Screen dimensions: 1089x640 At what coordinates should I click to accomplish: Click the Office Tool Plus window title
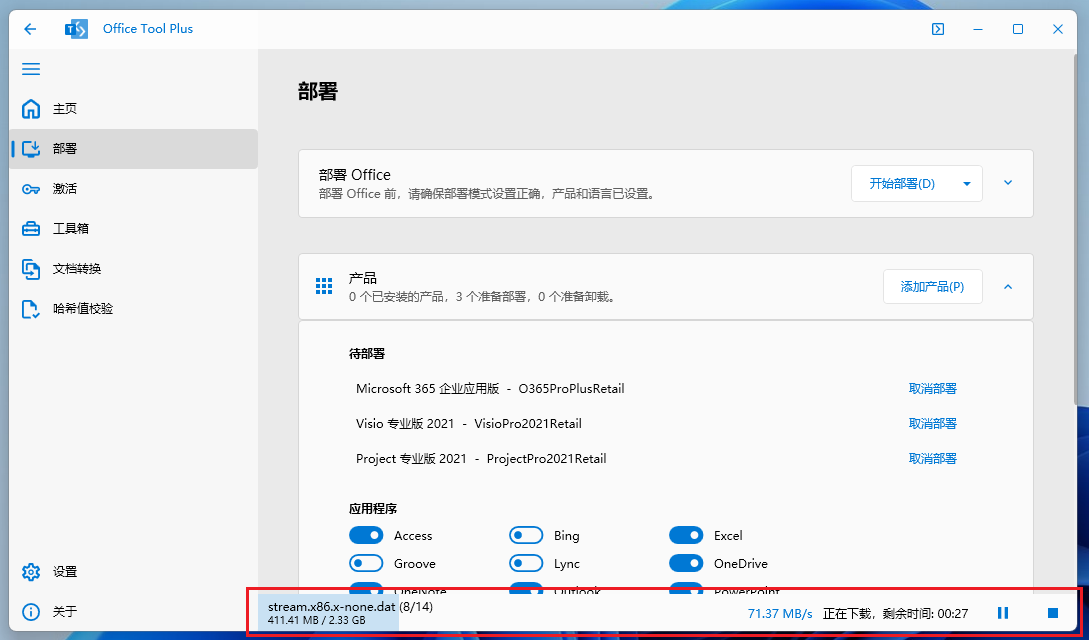coord(148,29)
